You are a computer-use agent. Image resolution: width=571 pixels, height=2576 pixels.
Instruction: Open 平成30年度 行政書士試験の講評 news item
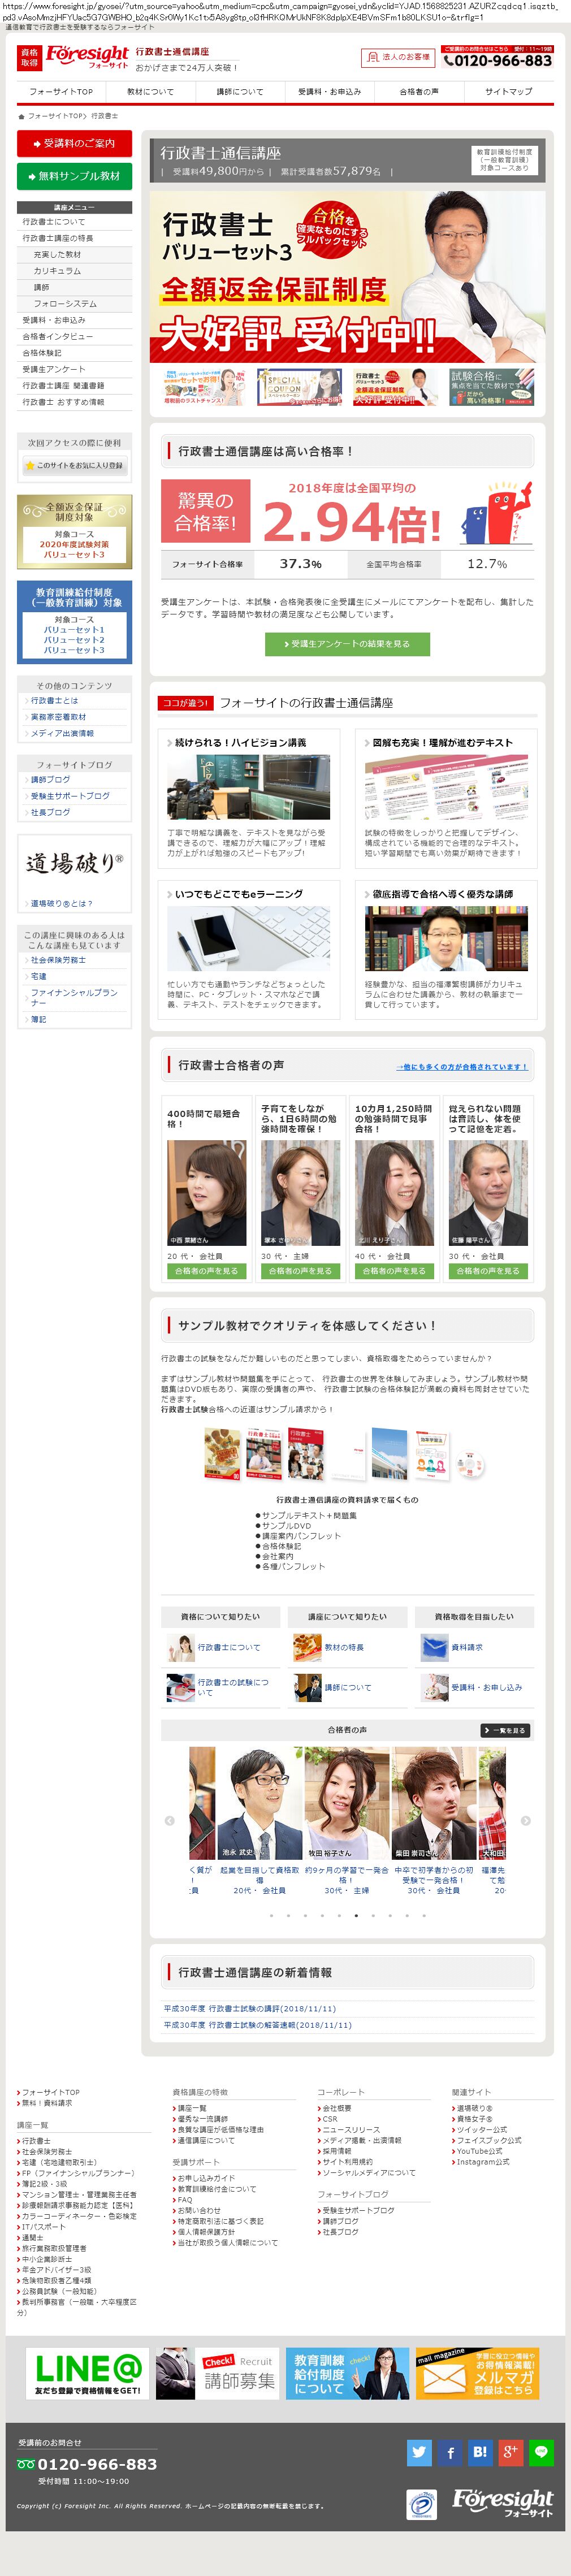[250, 2008]
